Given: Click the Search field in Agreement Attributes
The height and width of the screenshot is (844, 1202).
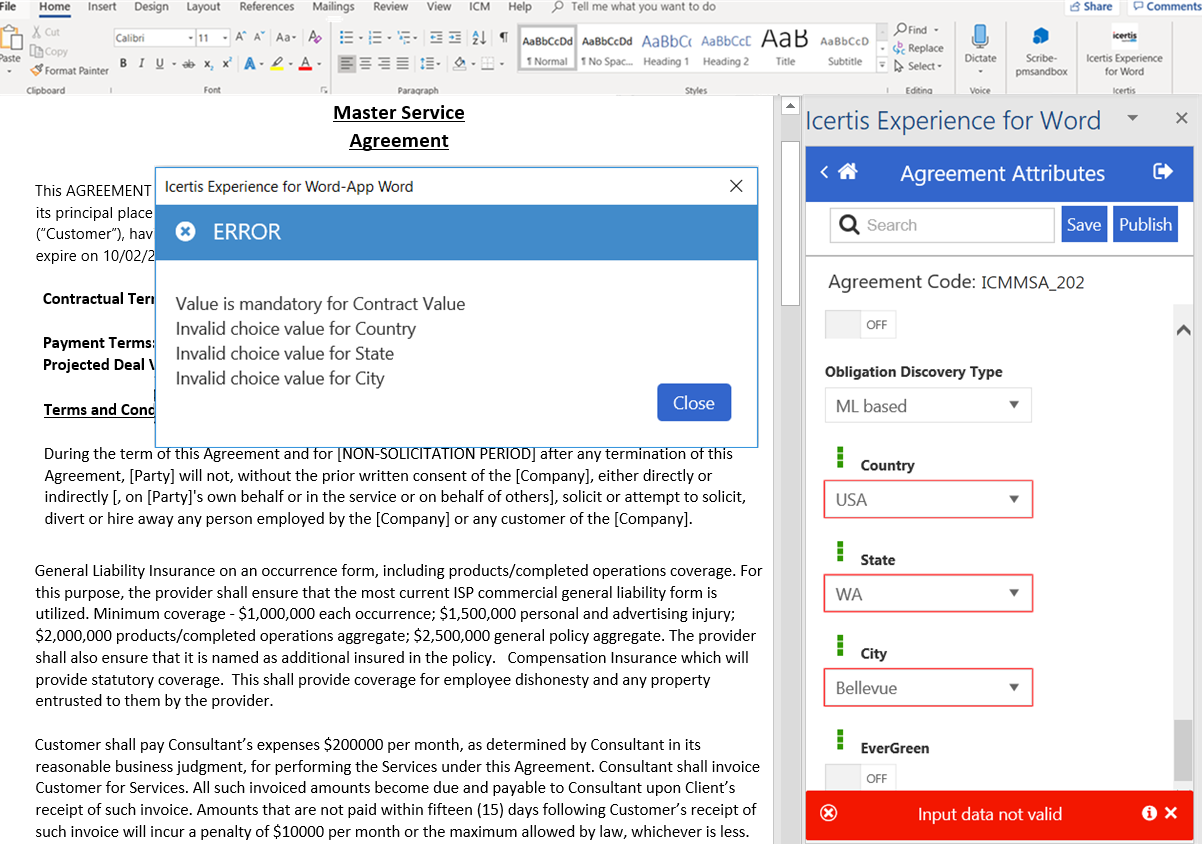Looking at the screenshot, I should 942,225.
